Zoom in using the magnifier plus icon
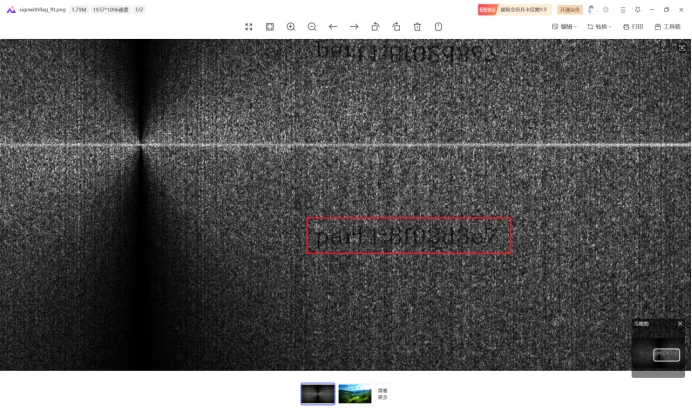 291,27
